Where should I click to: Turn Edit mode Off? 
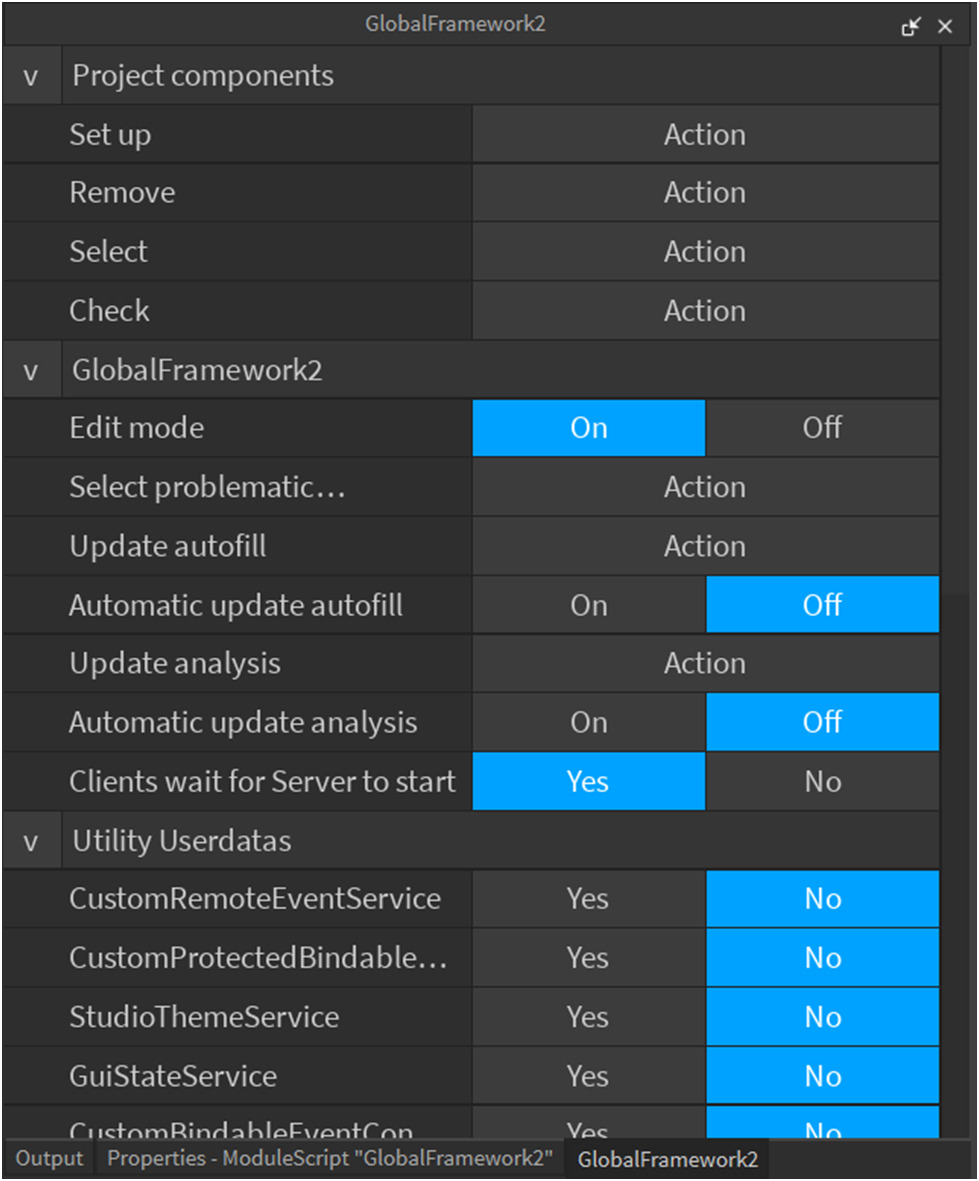pos(822,428)
